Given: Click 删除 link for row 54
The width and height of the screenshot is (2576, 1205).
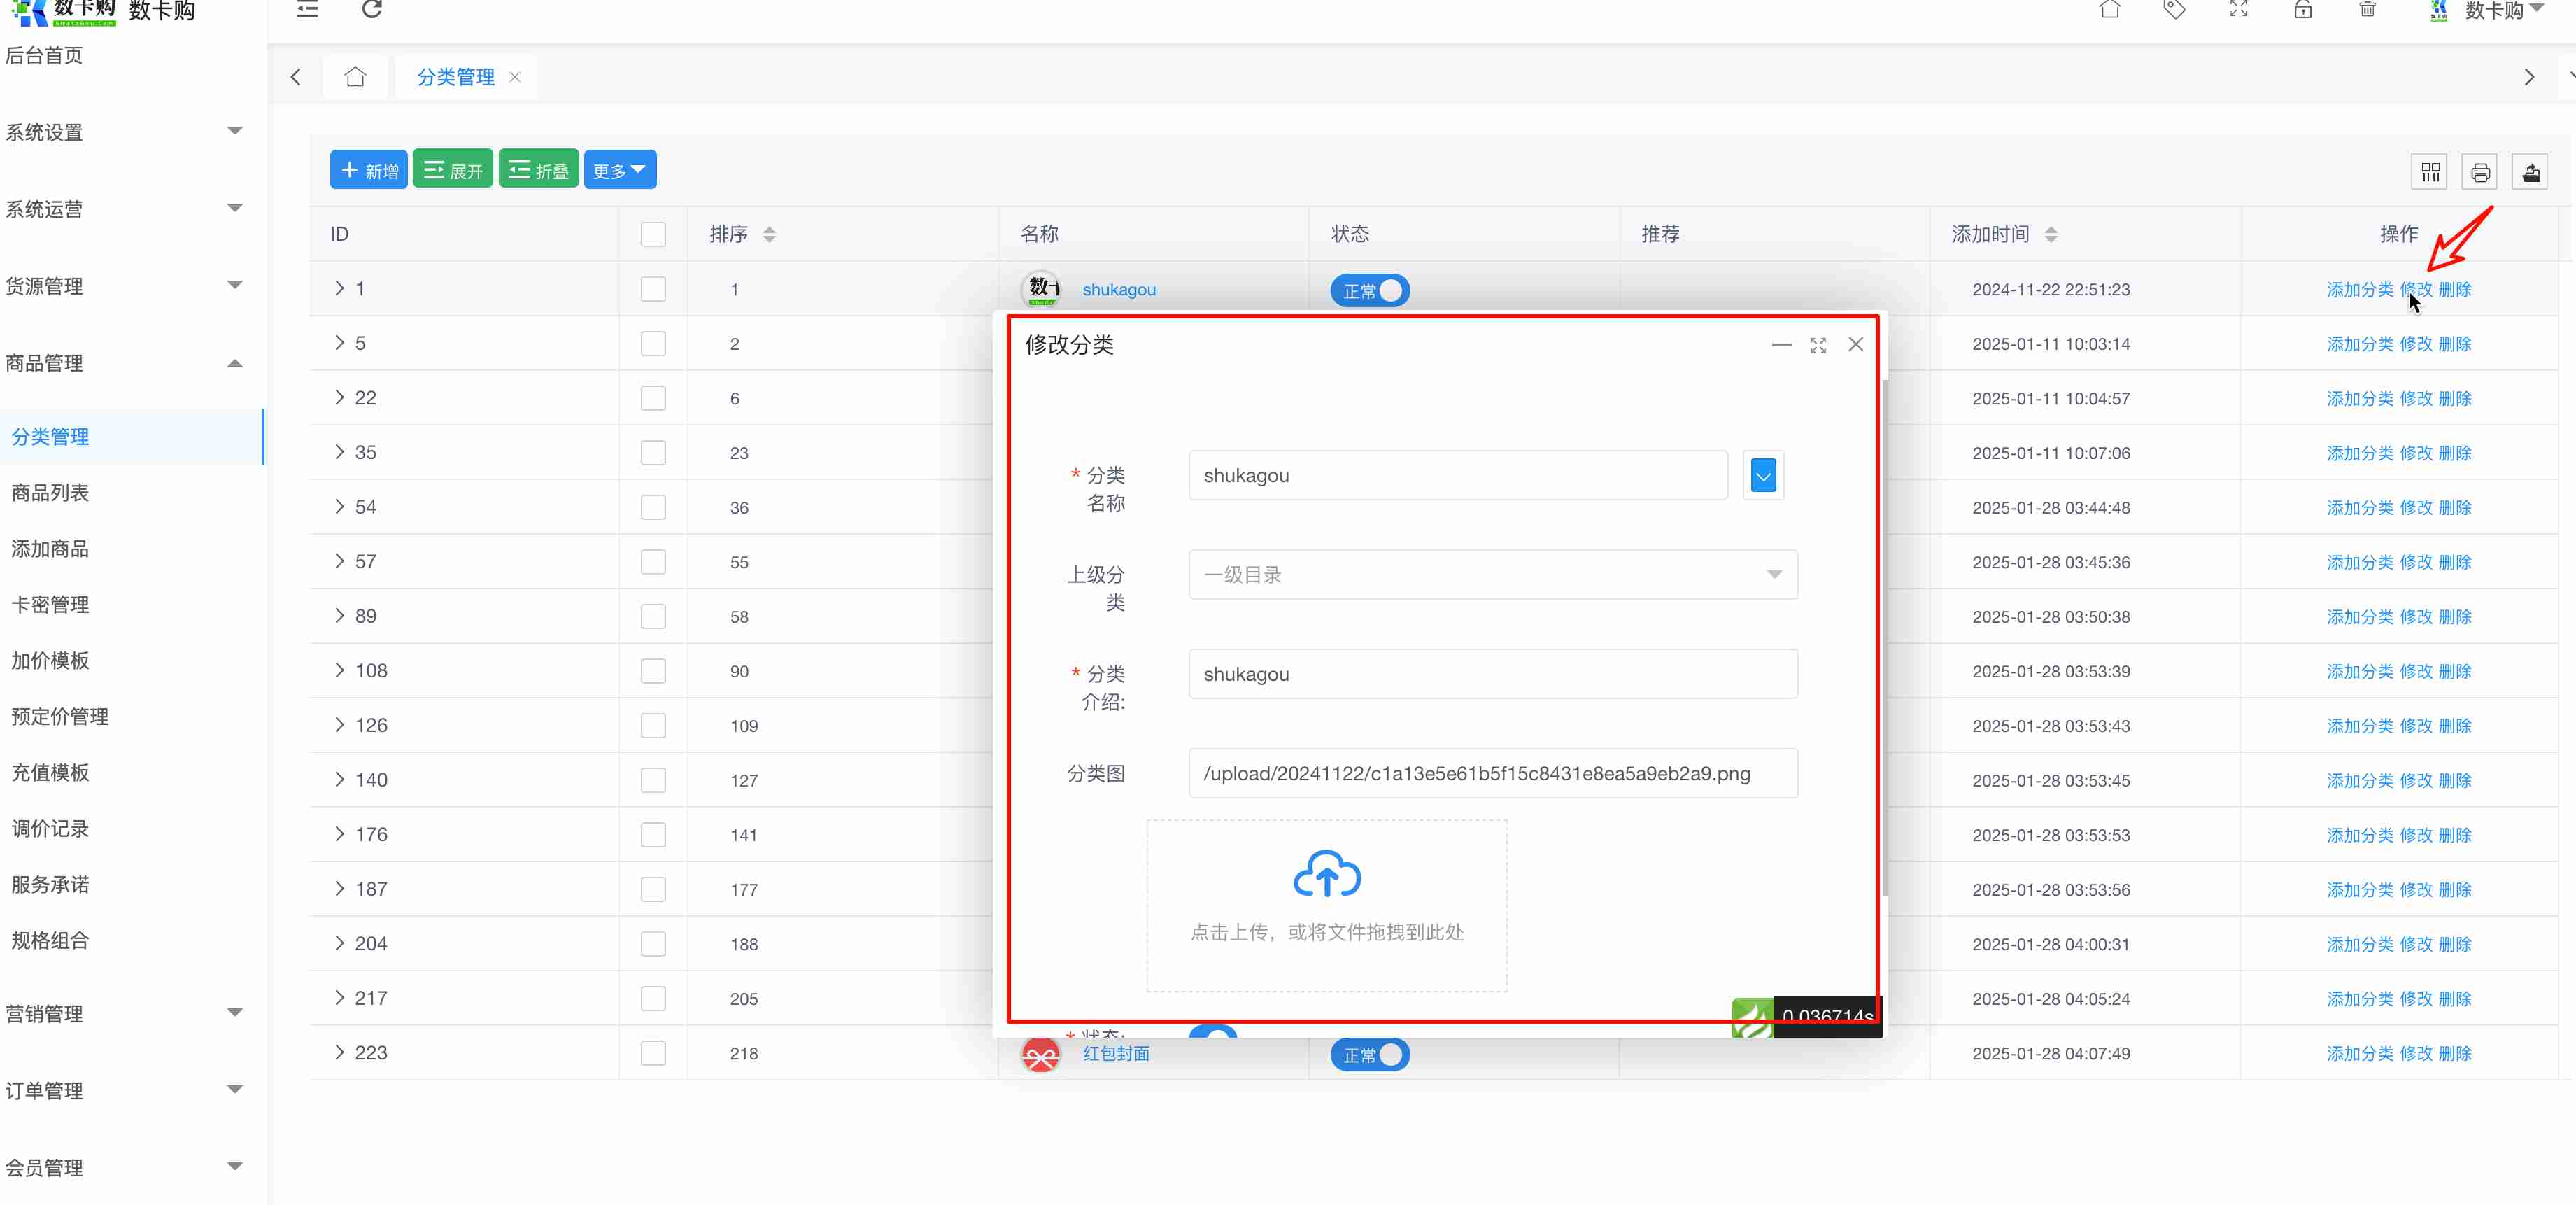Looking at the screenshot, I should click(2455, 508).
